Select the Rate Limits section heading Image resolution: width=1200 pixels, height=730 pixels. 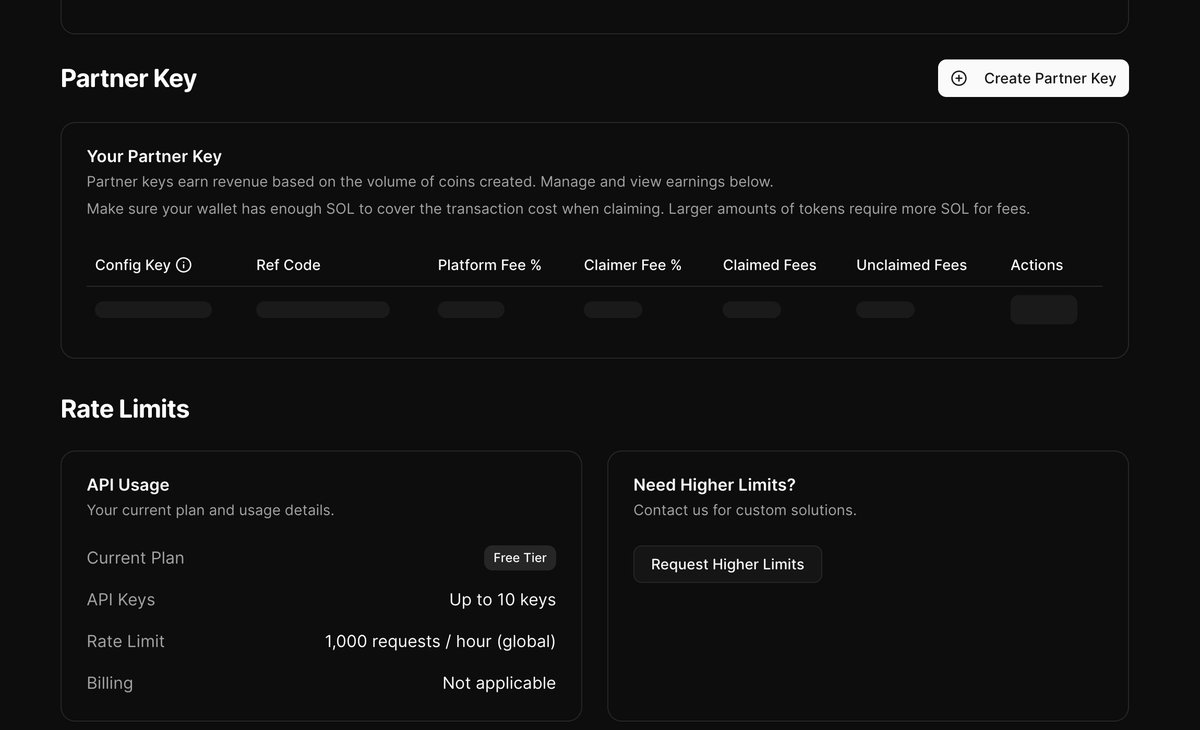click(124, 408)
